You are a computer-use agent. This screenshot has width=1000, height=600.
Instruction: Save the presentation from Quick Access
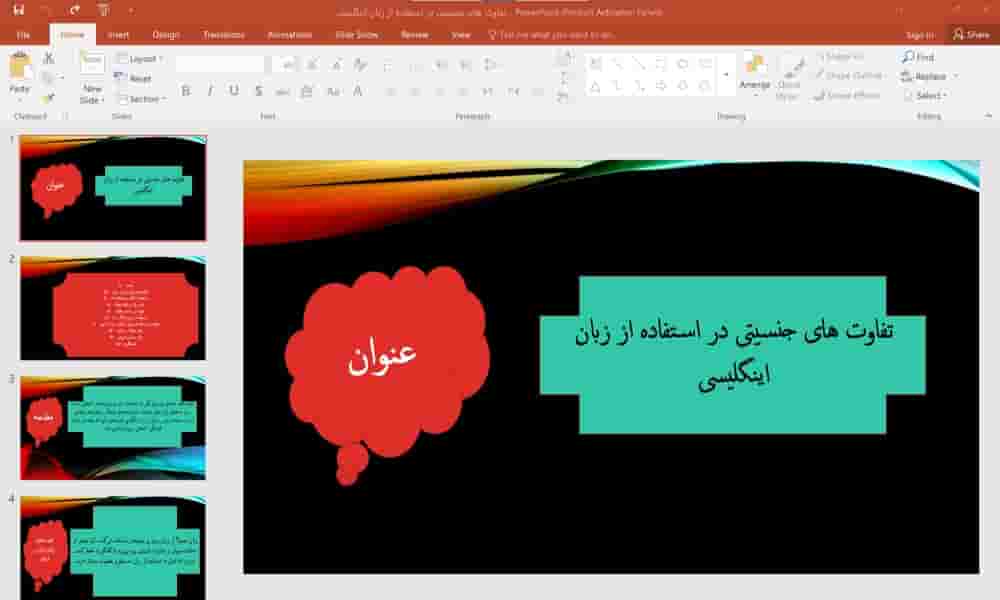[19, 9]
